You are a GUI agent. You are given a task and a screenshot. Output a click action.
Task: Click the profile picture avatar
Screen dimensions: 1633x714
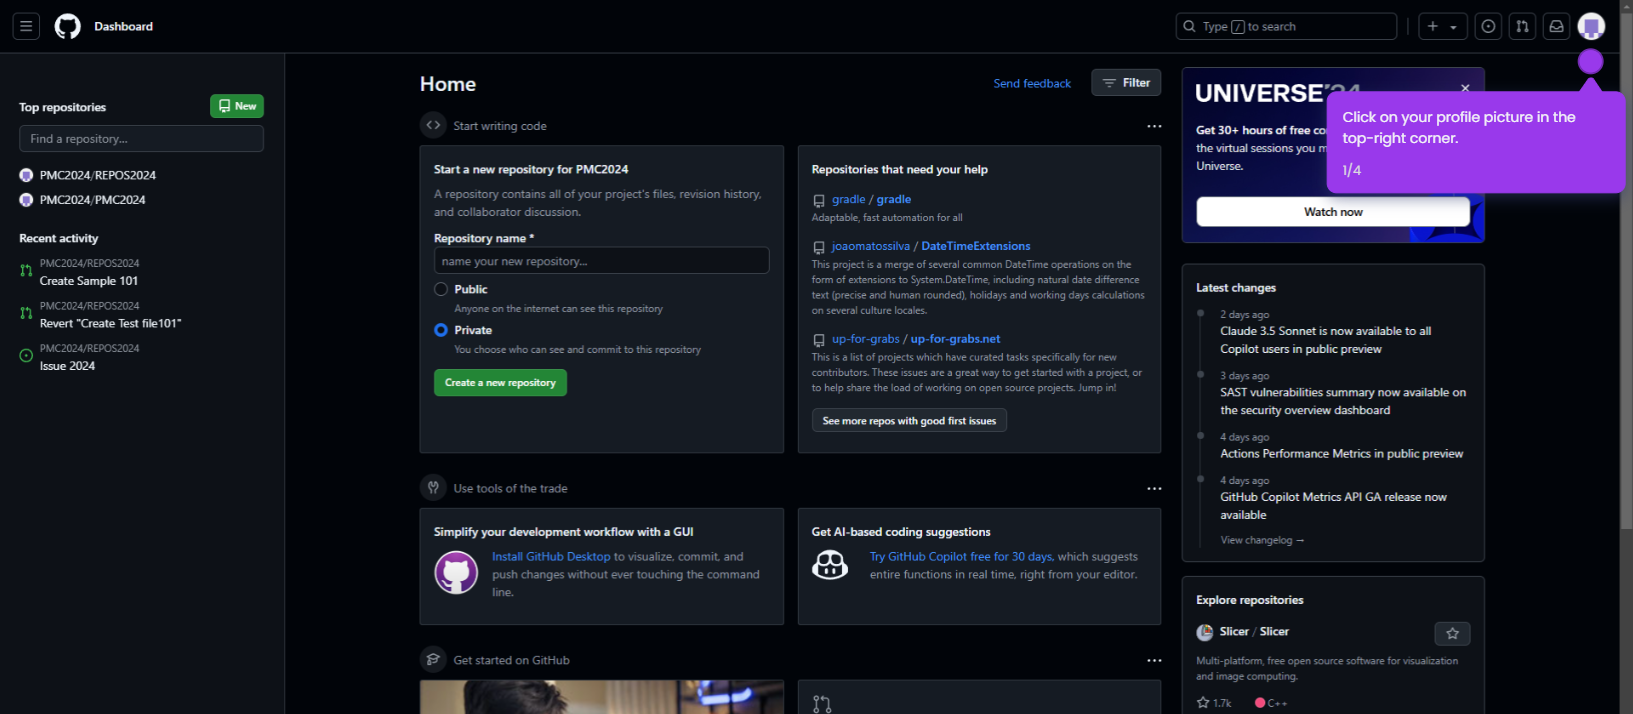pos(1591,26)
